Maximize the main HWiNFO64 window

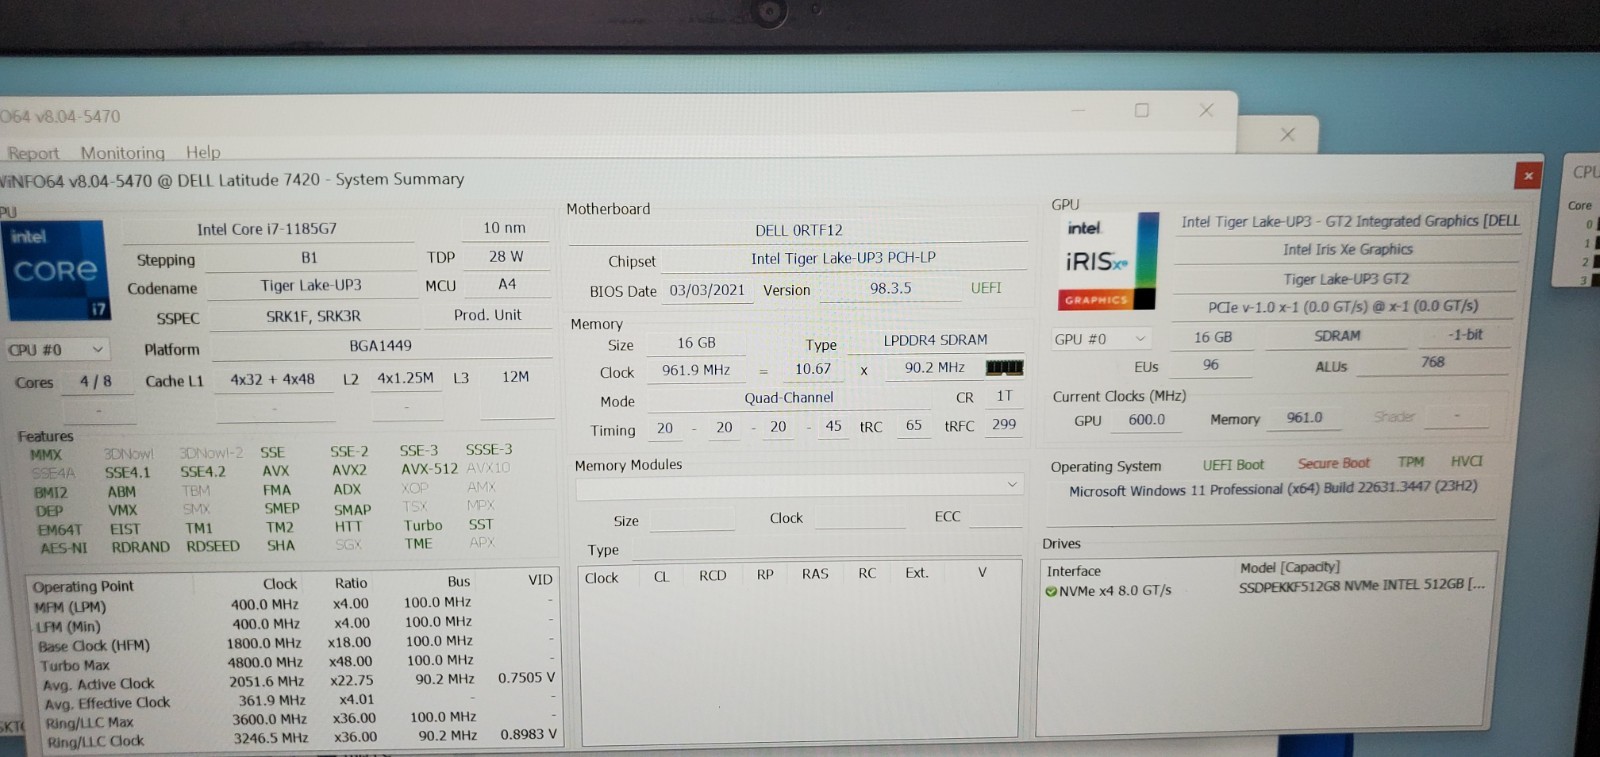tap(1142, 110)
